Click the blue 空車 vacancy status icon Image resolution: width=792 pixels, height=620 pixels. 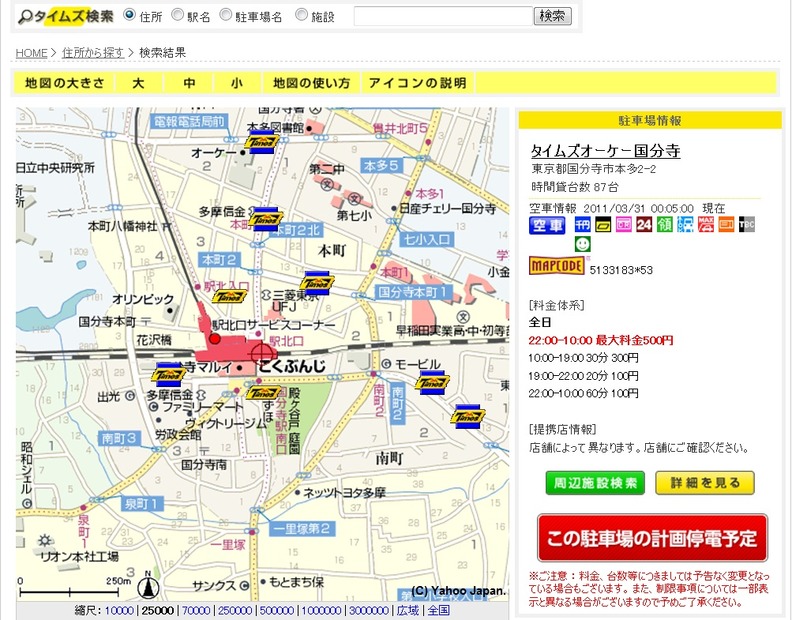[x=547, y=225]
